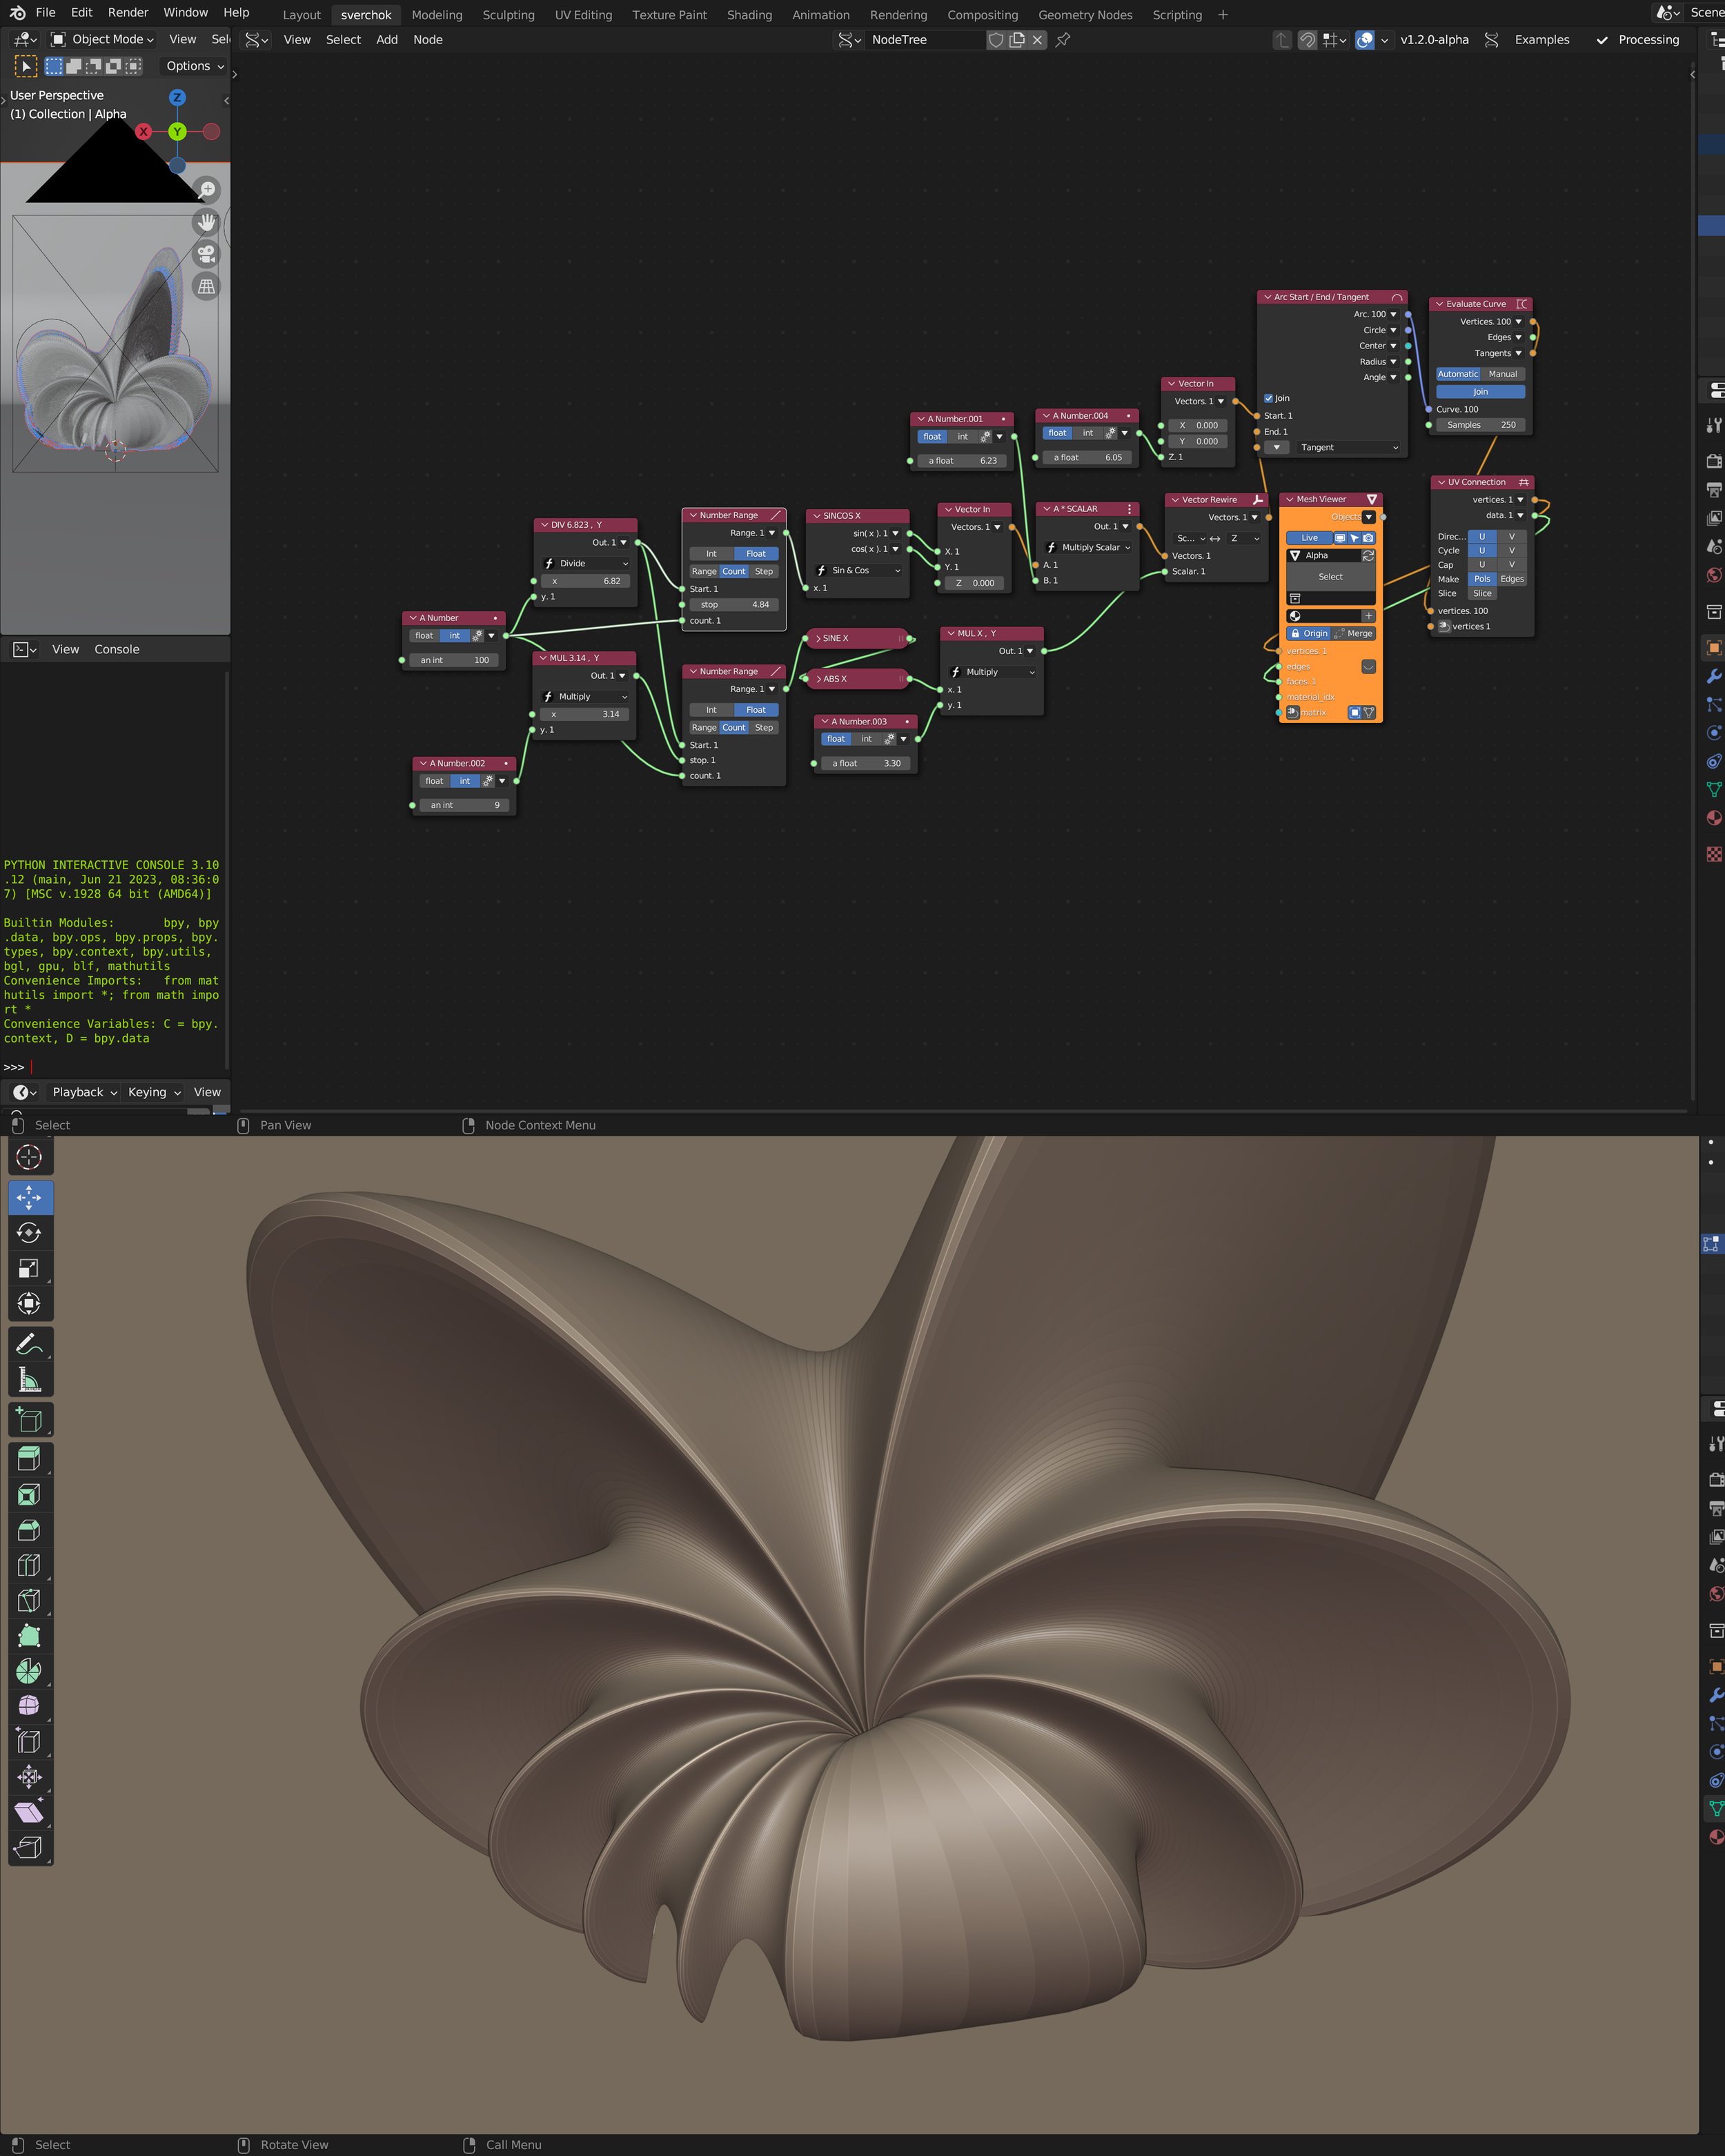
Task: Click the Samples 250 field in Evaluate Curve
Action: click(x=1480, y=425)
